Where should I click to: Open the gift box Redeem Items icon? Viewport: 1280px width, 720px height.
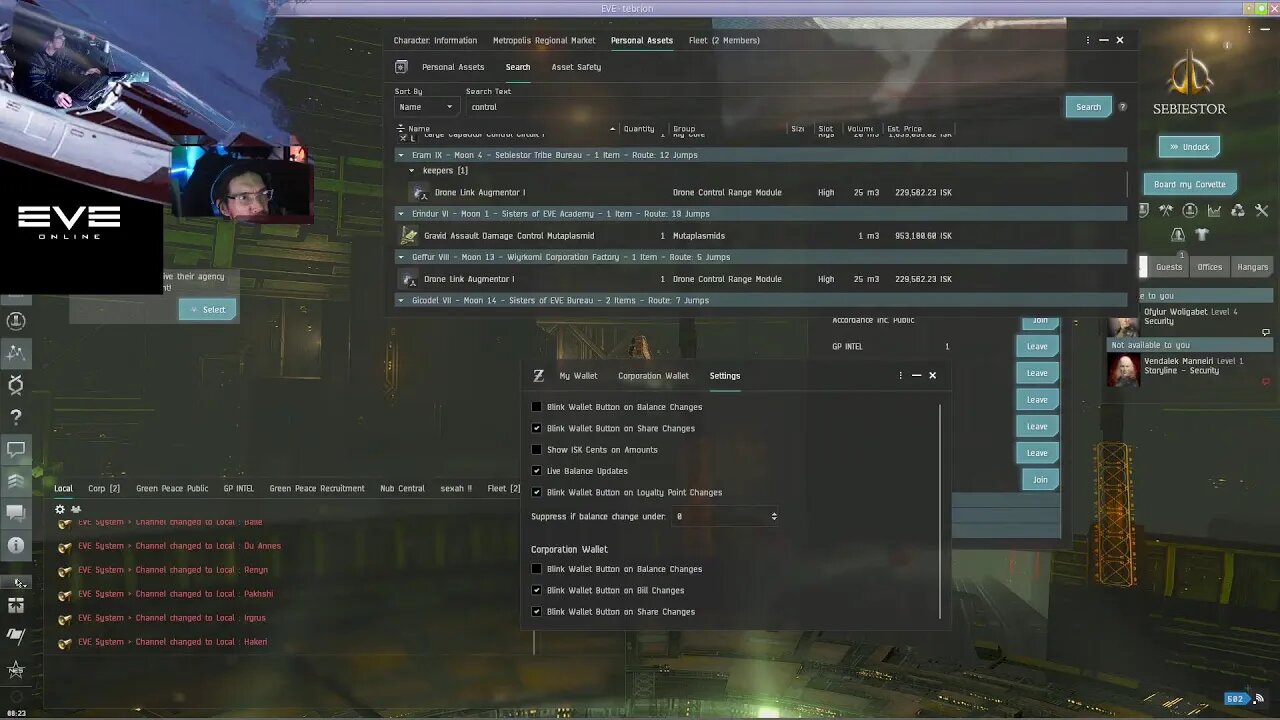click(16, 605)
